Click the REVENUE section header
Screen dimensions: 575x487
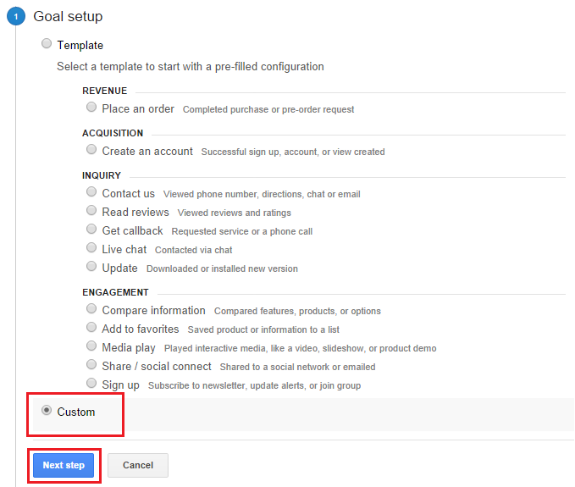(105, 91)
